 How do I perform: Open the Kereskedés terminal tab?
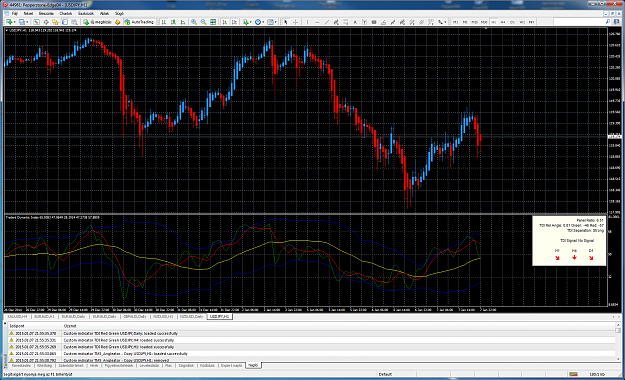click(21, 365)
